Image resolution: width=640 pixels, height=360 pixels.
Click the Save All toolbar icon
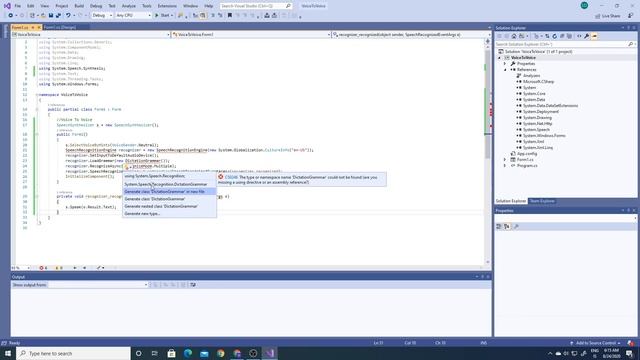(x=58, y=16)
